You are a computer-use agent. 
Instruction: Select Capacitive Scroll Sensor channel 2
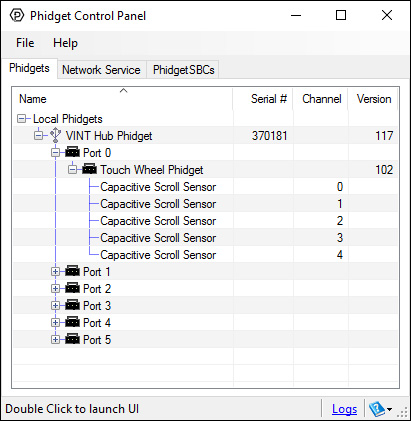click(205, 221)
